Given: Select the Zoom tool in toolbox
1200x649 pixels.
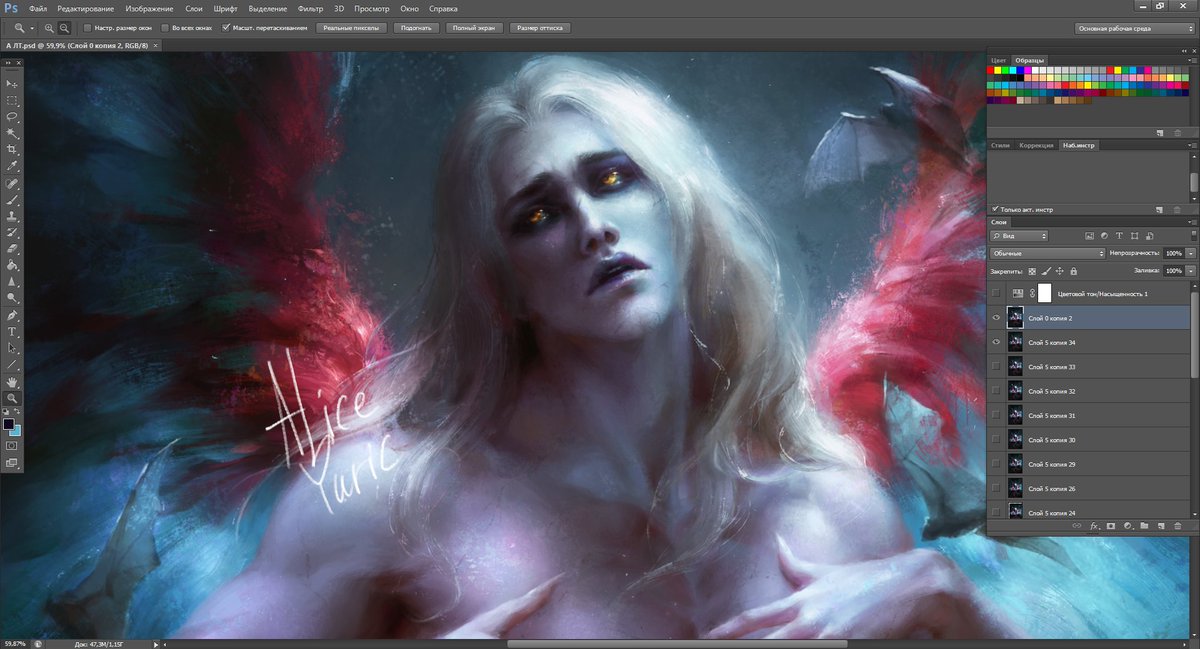Looking at the screenshot, I should [12, 398].
